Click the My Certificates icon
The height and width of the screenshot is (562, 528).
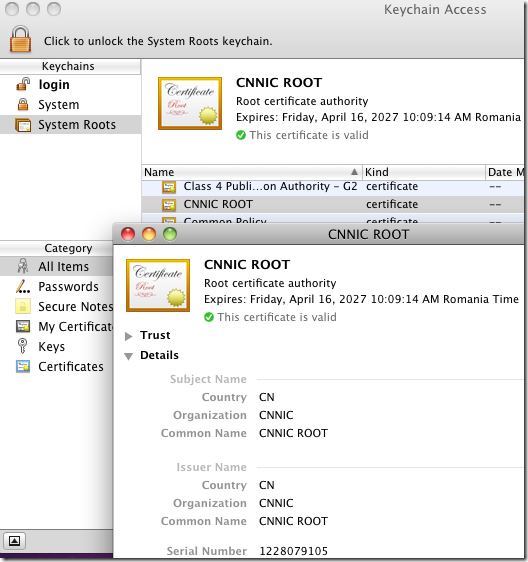pyautogui.click(x=23, y=327)
